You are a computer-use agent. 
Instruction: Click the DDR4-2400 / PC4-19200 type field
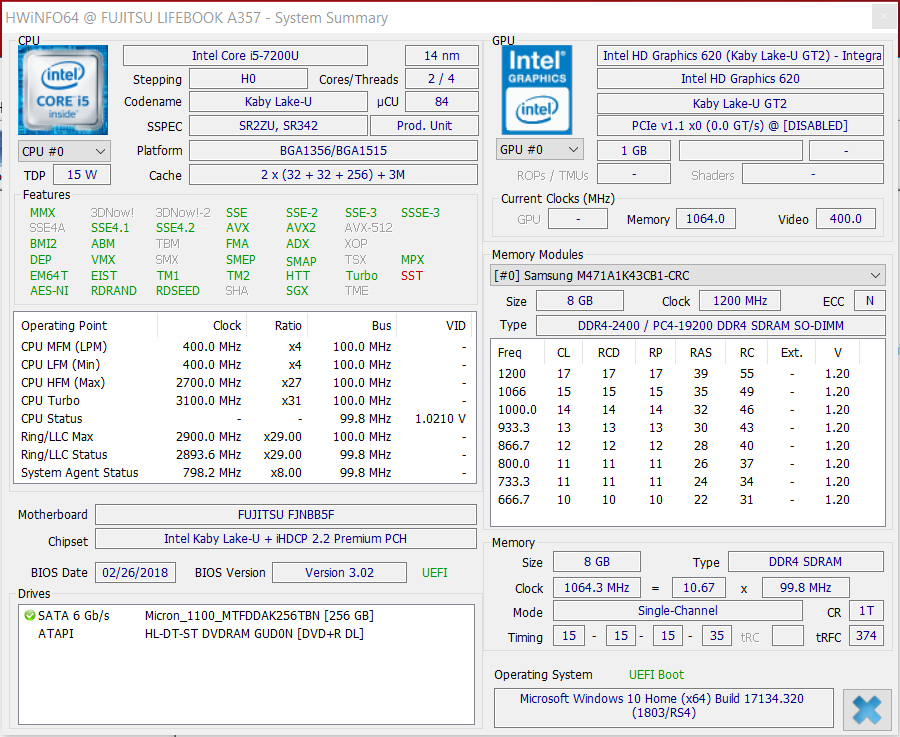711,325
